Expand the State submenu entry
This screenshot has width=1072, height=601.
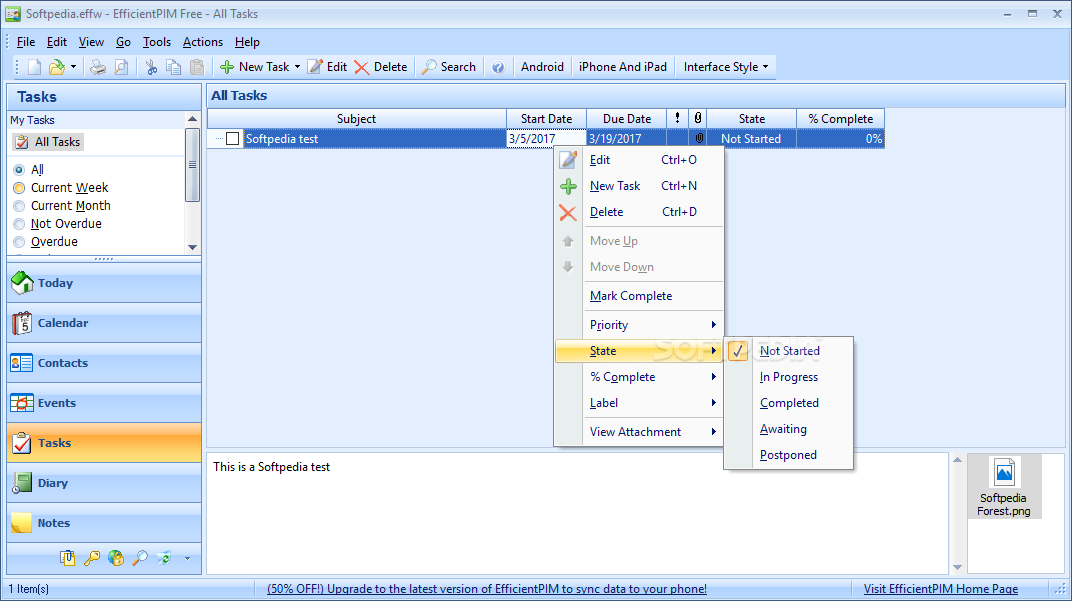point(639,351)
